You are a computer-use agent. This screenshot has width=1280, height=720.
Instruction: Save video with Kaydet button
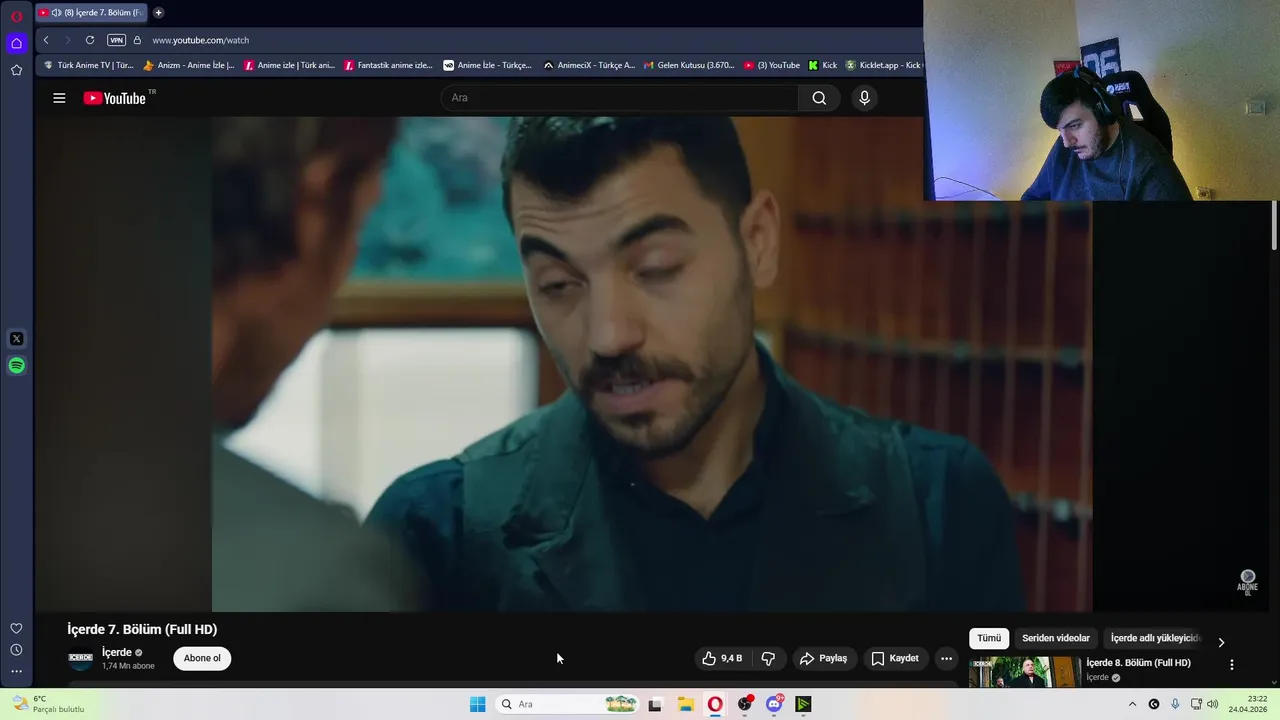[895, 658]
